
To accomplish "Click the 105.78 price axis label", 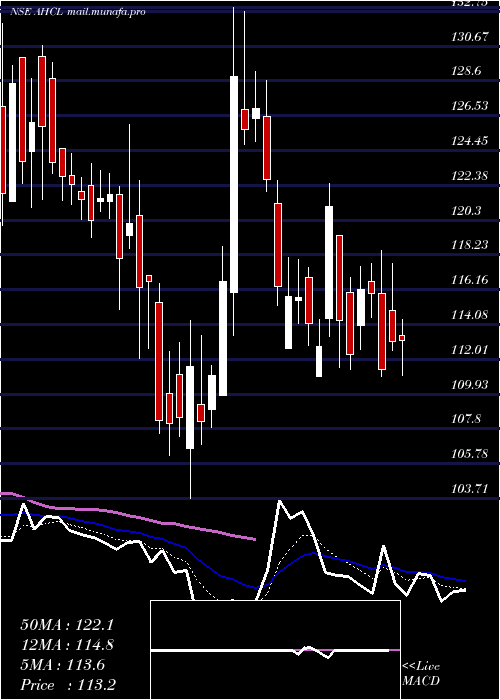I will (x=470, y=454).
